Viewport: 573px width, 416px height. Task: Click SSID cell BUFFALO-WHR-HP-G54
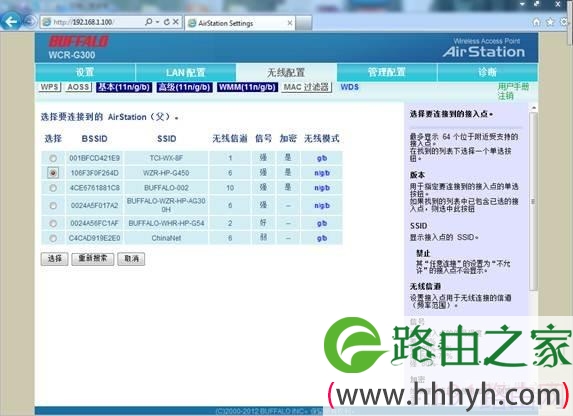[166, 223]
